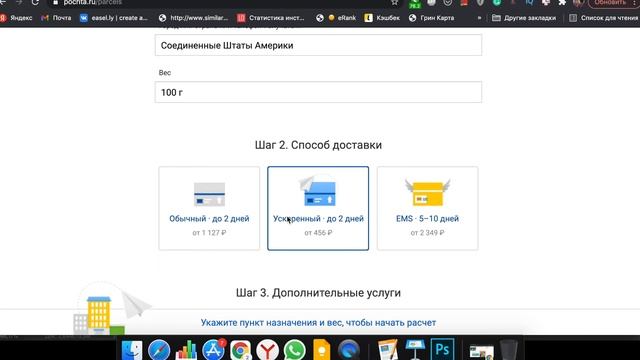The width and height of the screenshot is (640, 360).
Task: Expand the hidden bookmarks chevron
Action: pyautogui.click(x=479, y=18)
